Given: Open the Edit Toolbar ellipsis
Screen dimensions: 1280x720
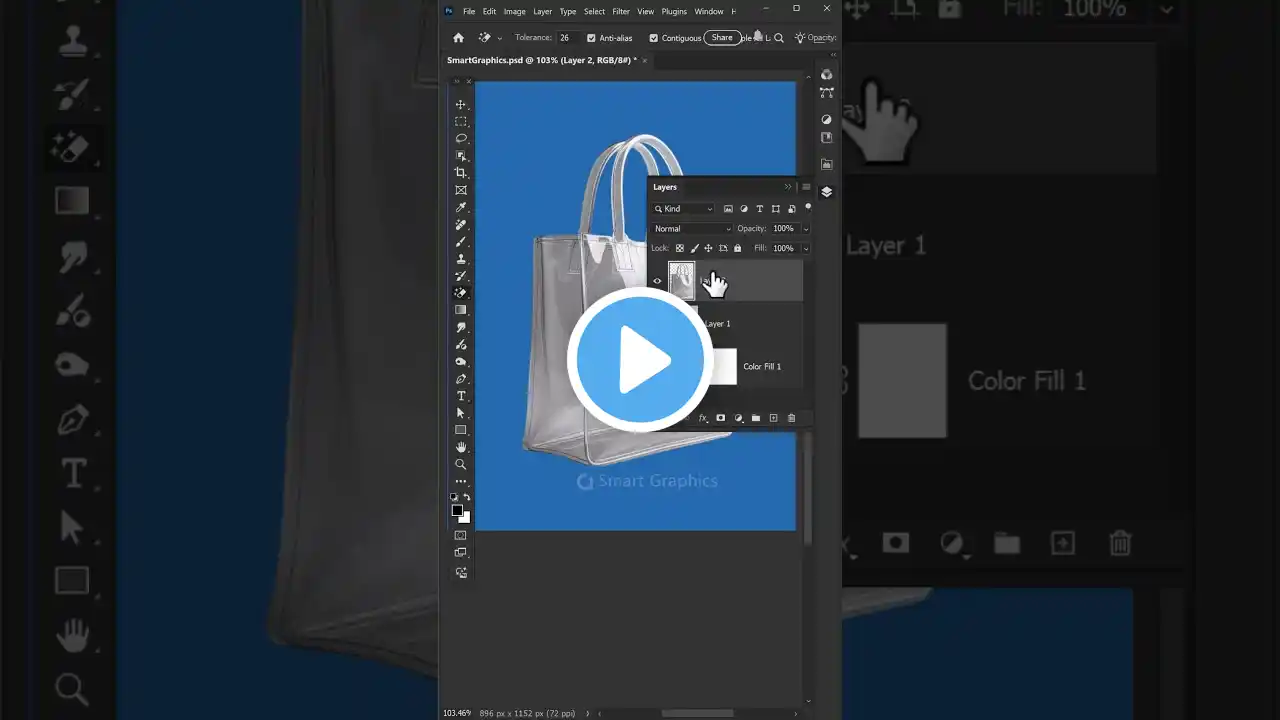Looking at the screenshot, I should point(461,481).
